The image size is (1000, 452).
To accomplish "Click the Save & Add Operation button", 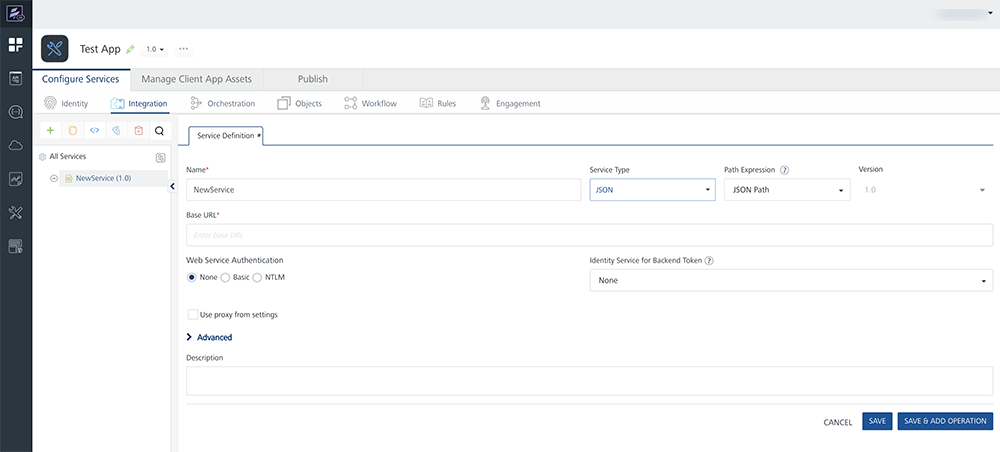I will (x=945, y=422).
